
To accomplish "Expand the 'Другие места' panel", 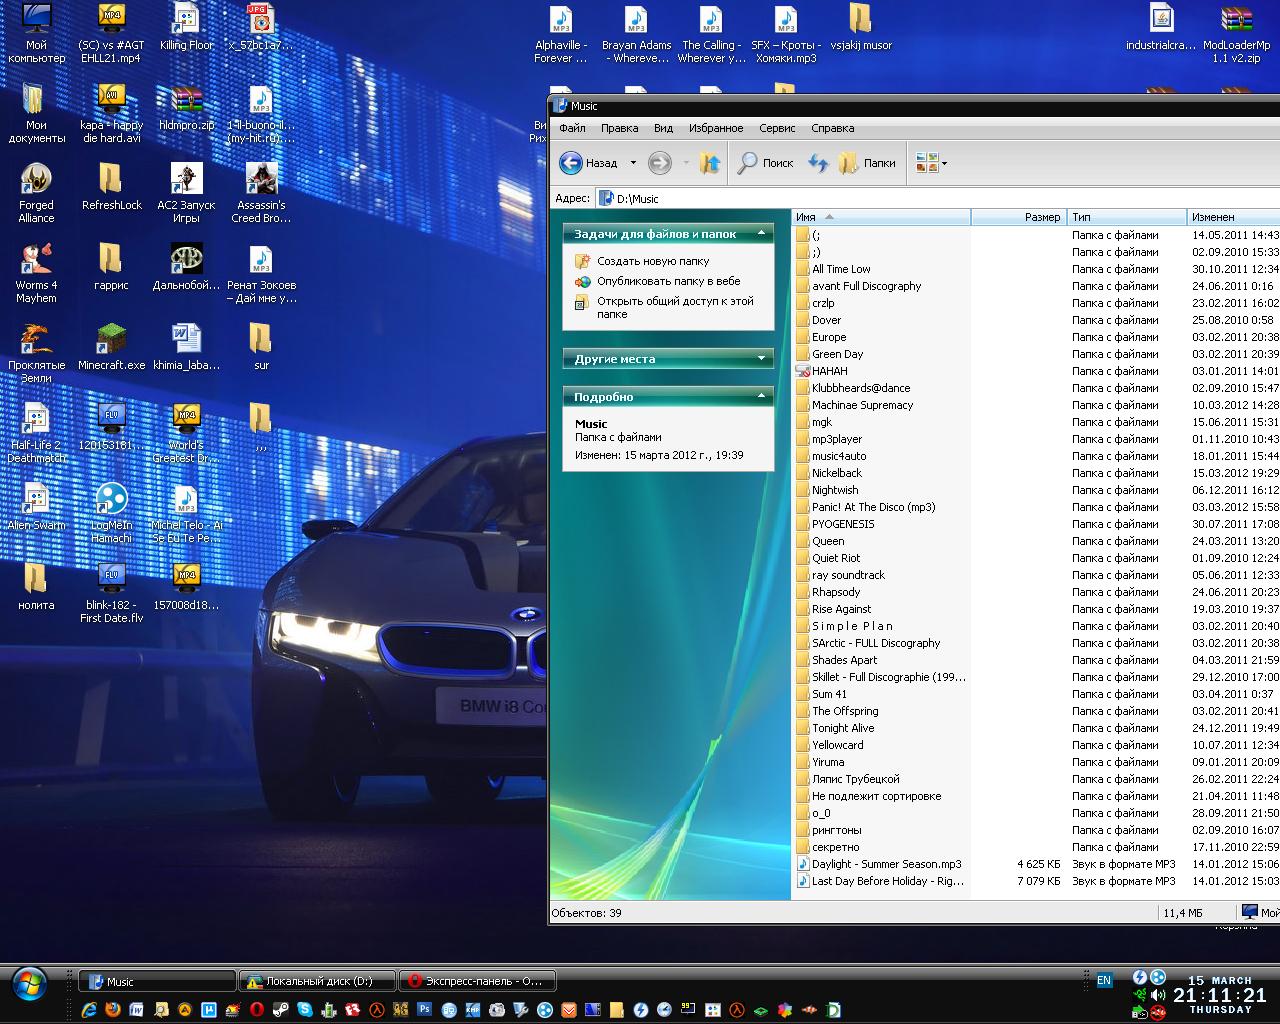I will [x=761, y=358].
